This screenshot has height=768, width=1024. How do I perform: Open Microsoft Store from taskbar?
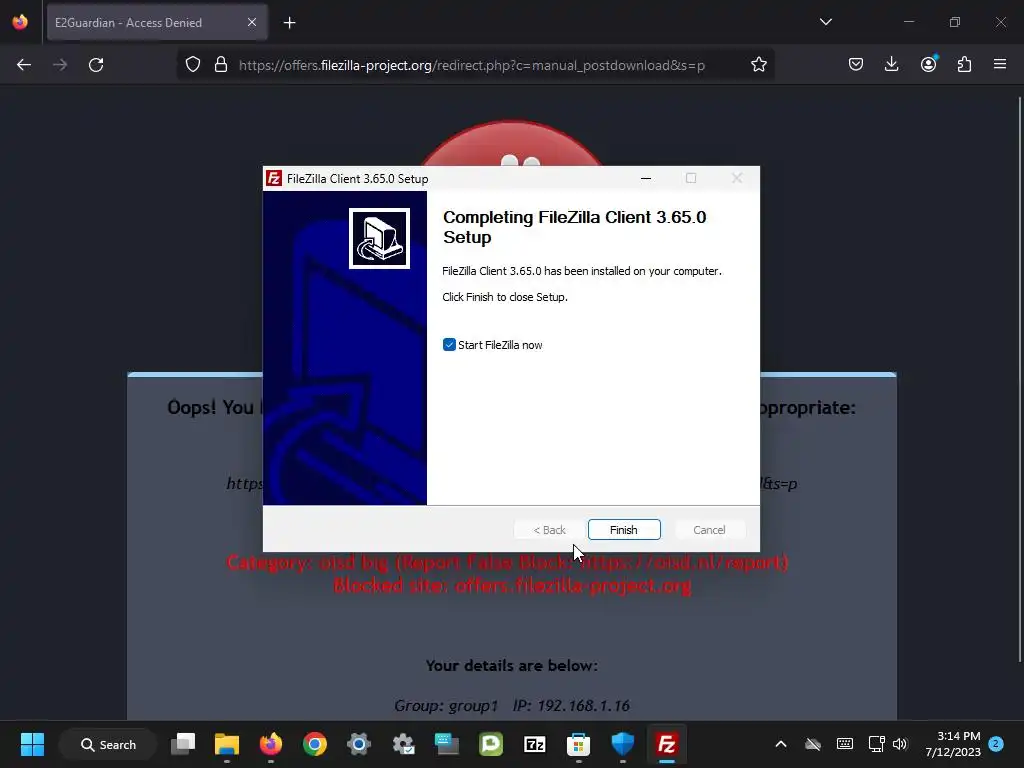[x=578, y=744]
